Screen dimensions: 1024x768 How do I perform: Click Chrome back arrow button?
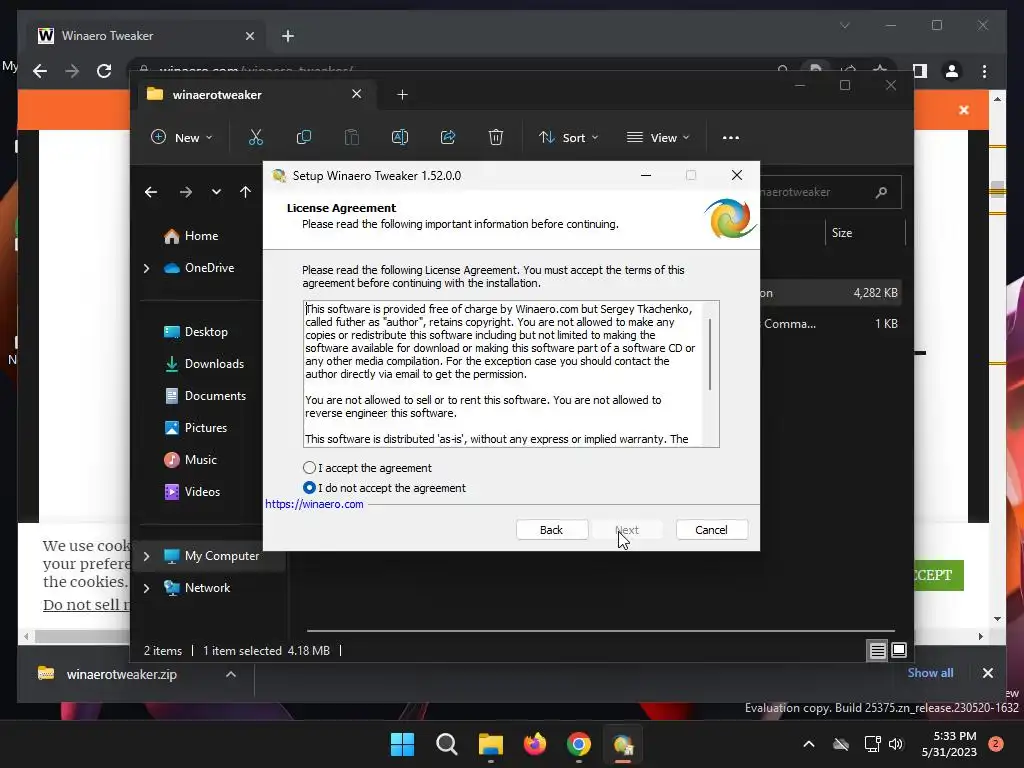pyautogui.click(x=40, y=71)
